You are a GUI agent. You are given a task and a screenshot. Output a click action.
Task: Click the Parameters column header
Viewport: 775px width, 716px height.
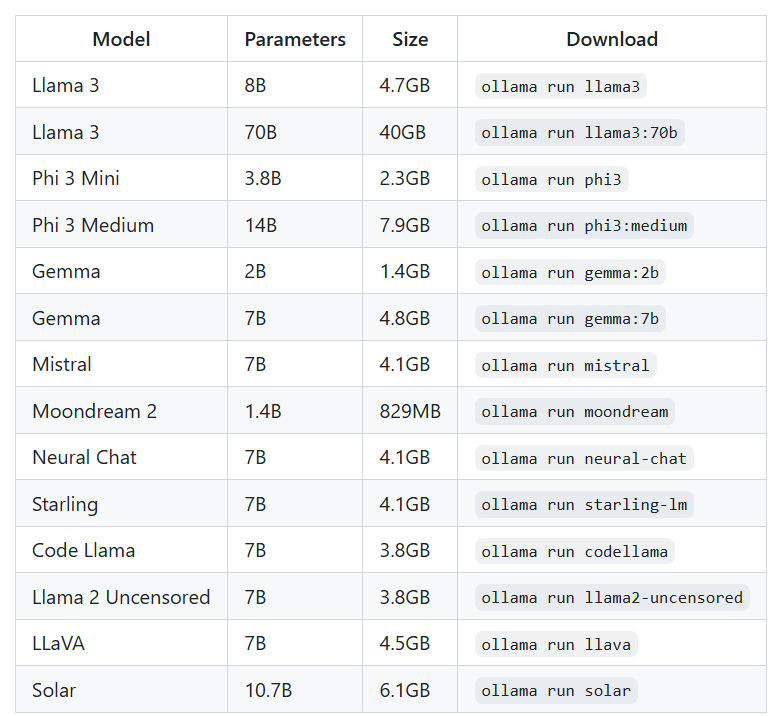(295, 39)
